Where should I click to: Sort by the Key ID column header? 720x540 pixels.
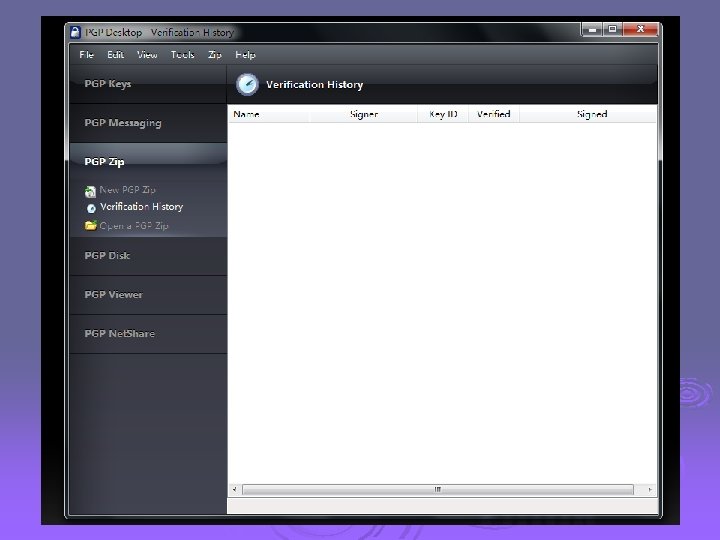coord(443,114)
